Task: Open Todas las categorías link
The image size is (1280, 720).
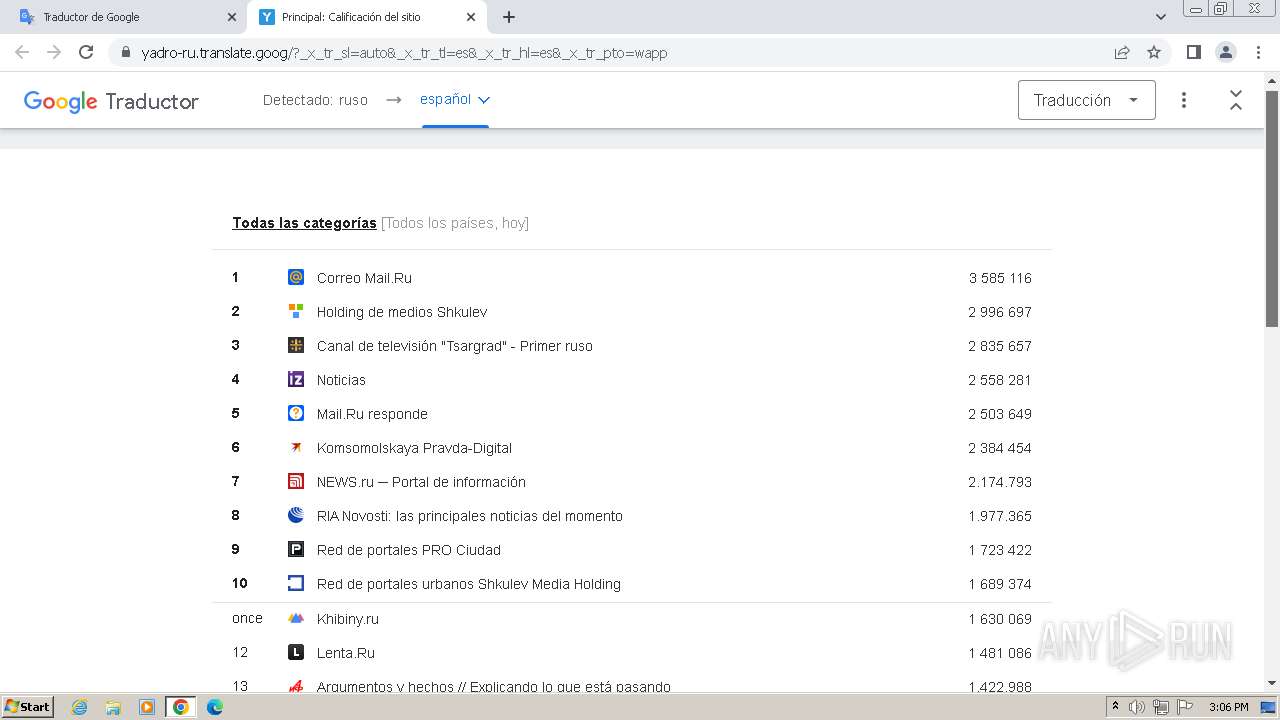Action: (304, 223)
